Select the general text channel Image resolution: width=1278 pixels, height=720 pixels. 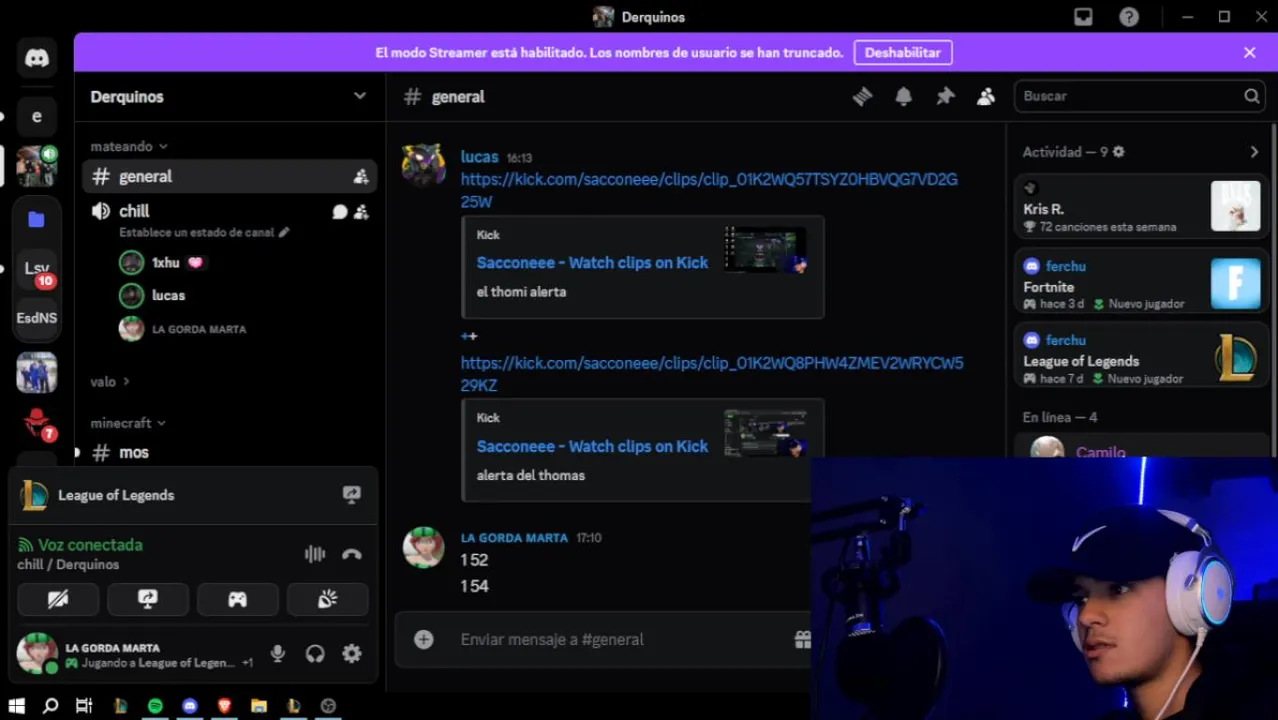pyautogui.click(x=229, y=176)
